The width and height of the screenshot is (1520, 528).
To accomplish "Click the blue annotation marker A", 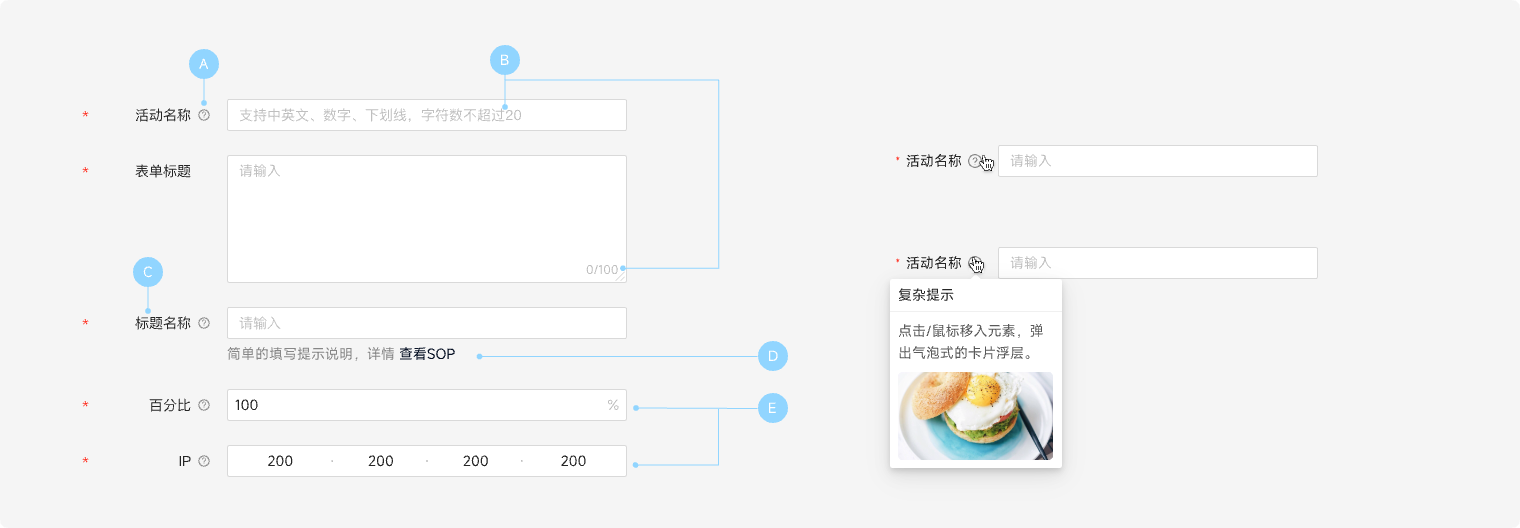I will pyautogui.click(x=204, y=64).
